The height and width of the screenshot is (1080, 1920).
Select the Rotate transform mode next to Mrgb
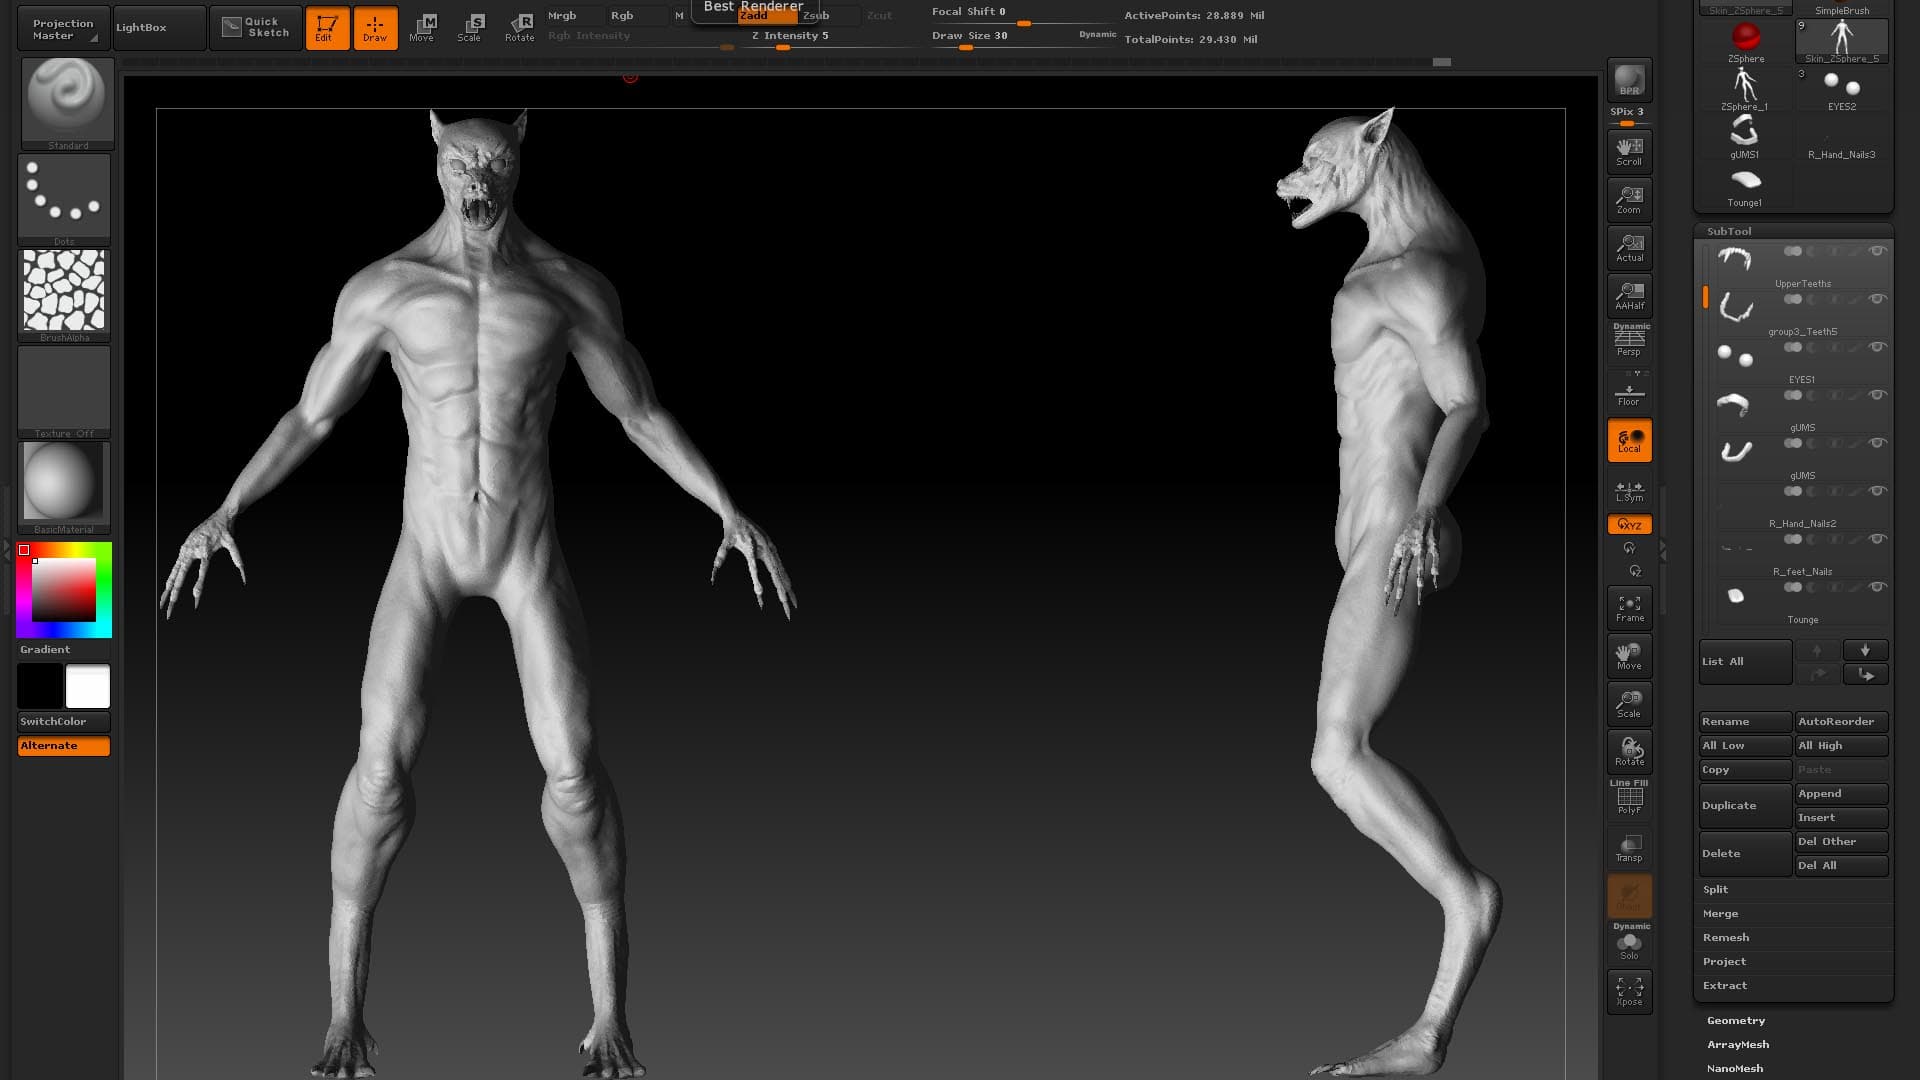point(519,28)
